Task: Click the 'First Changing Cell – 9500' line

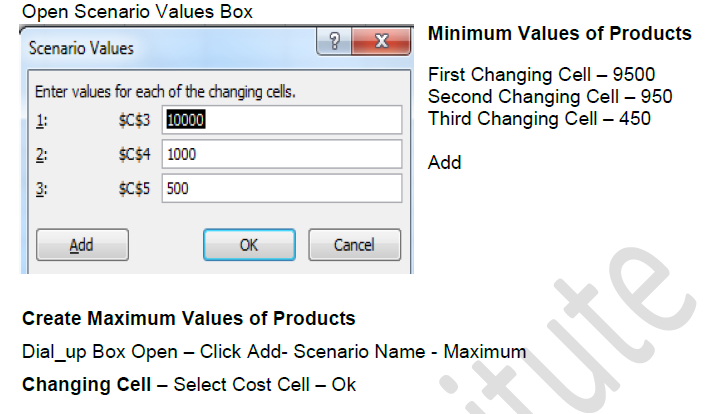Action: (x=543, y=75)
